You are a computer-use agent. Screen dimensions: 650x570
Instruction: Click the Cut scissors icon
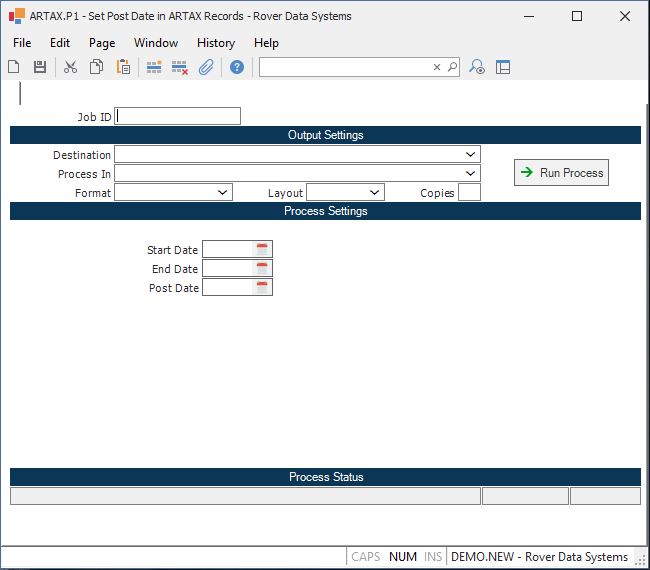(70, 67)
